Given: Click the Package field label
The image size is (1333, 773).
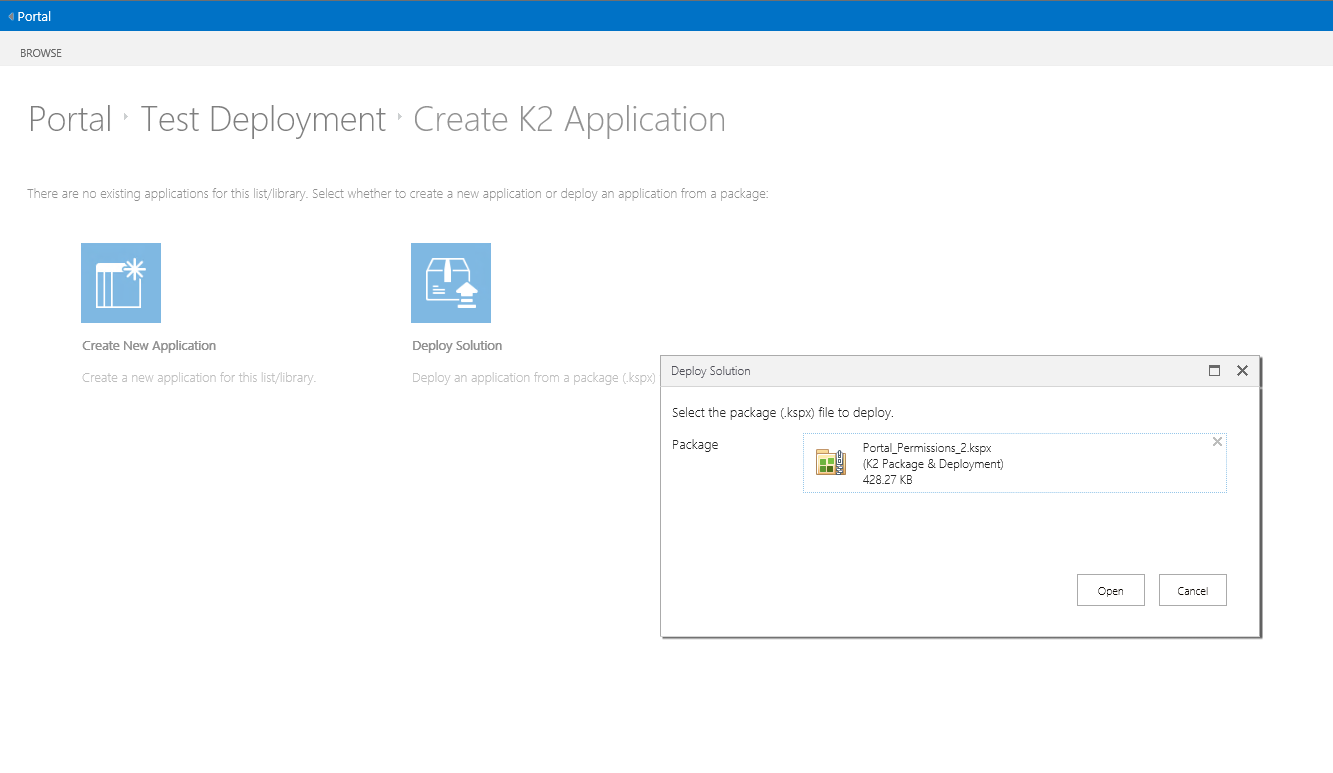Looking at the screenshot, I should pyautogui.click(x=695, y=445).
